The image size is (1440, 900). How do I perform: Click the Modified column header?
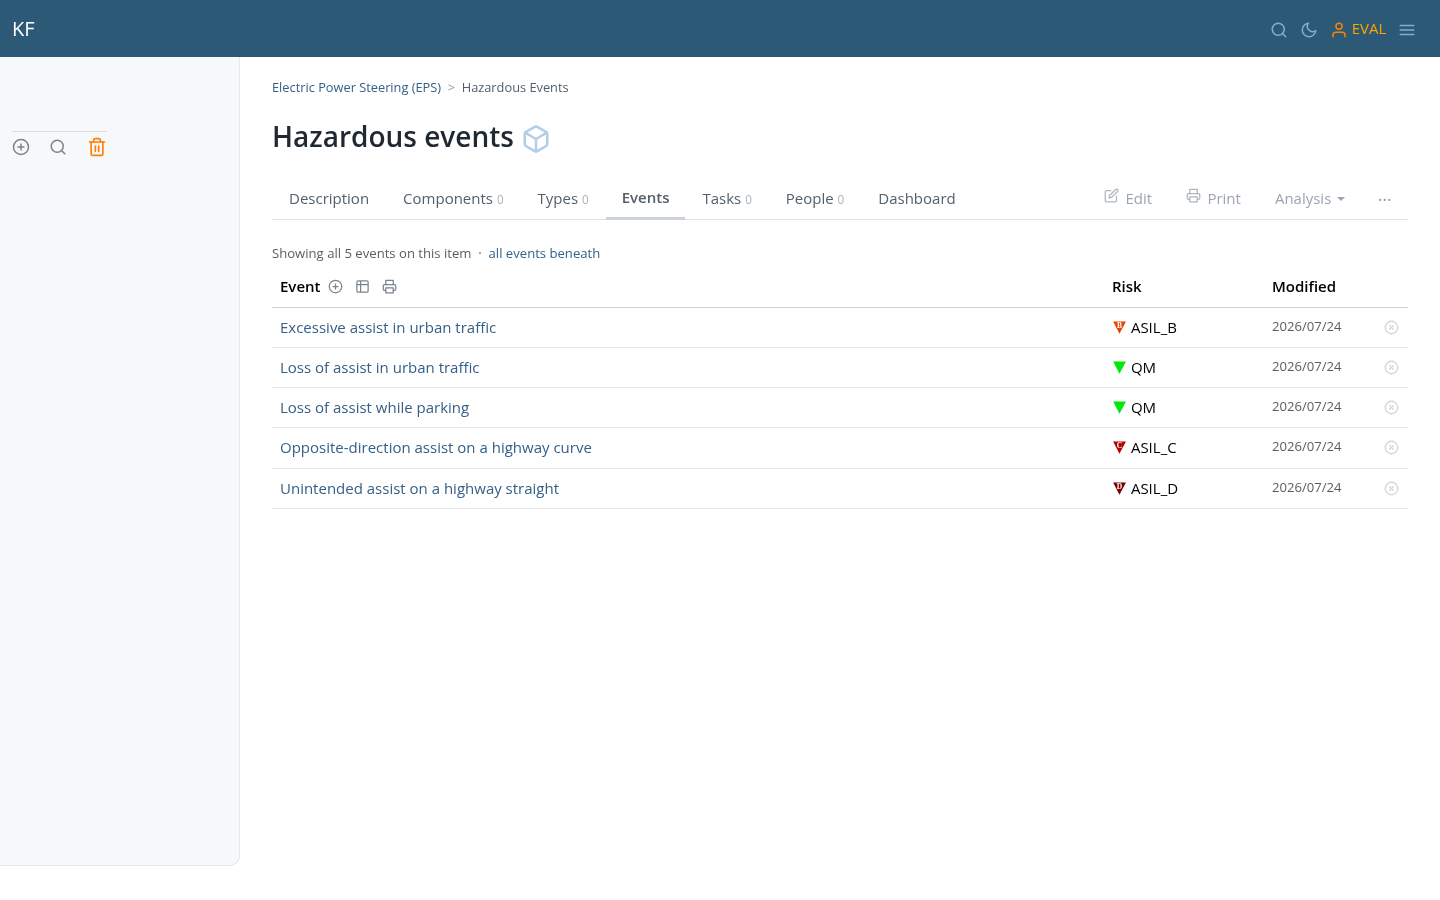[1304, 287]
